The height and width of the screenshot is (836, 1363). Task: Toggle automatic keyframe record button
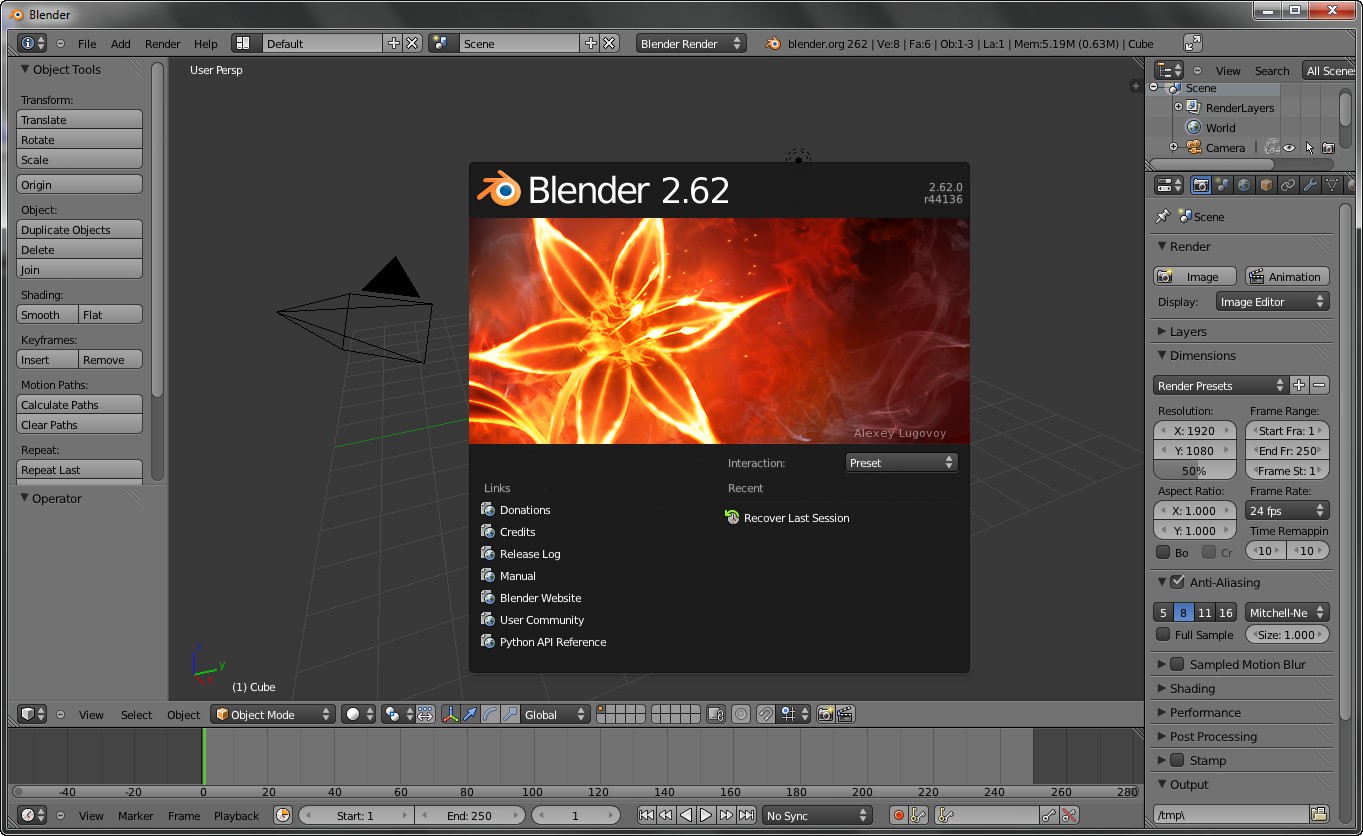(899, 816)
